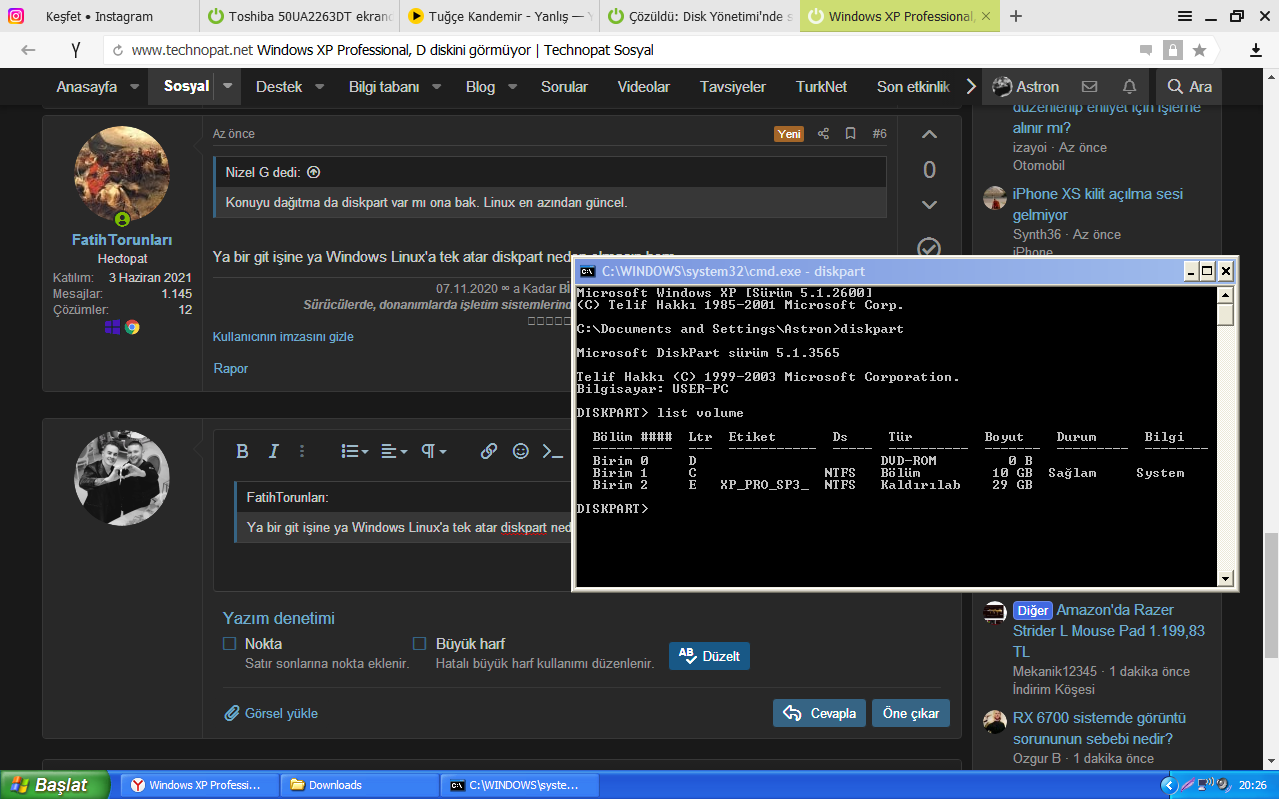Open the Astron account menu

tap(1025, 87)
